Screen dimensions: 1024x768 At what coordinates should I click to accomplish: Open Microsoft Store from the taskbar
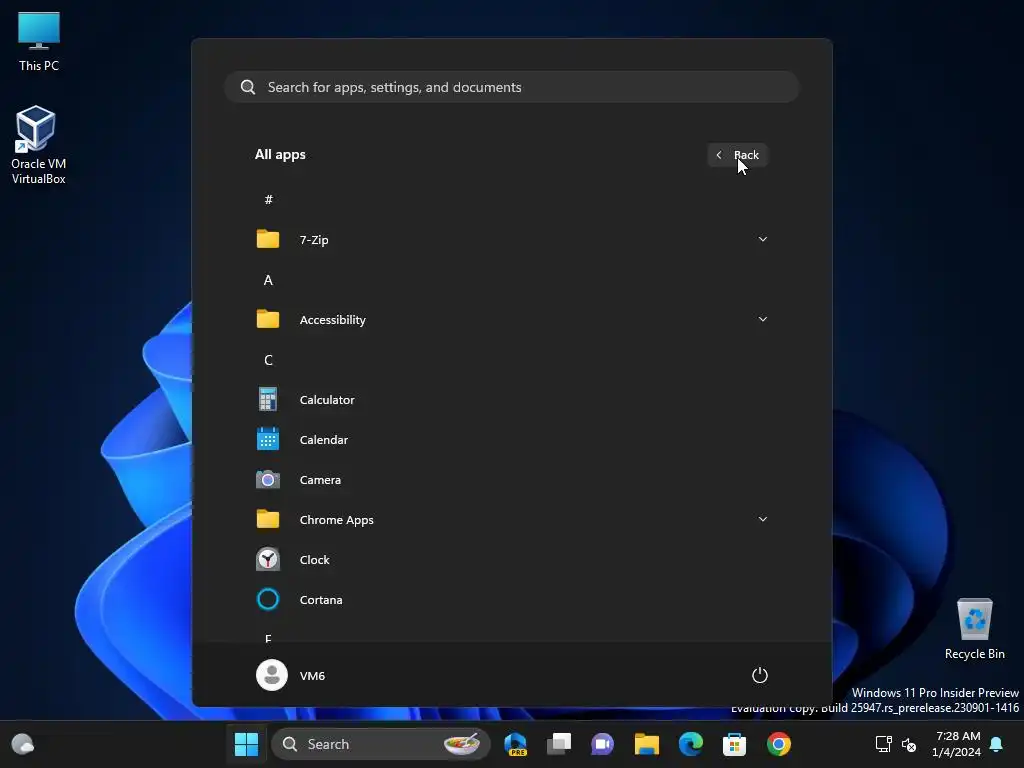pyautogui.click(x=734, y=744)
